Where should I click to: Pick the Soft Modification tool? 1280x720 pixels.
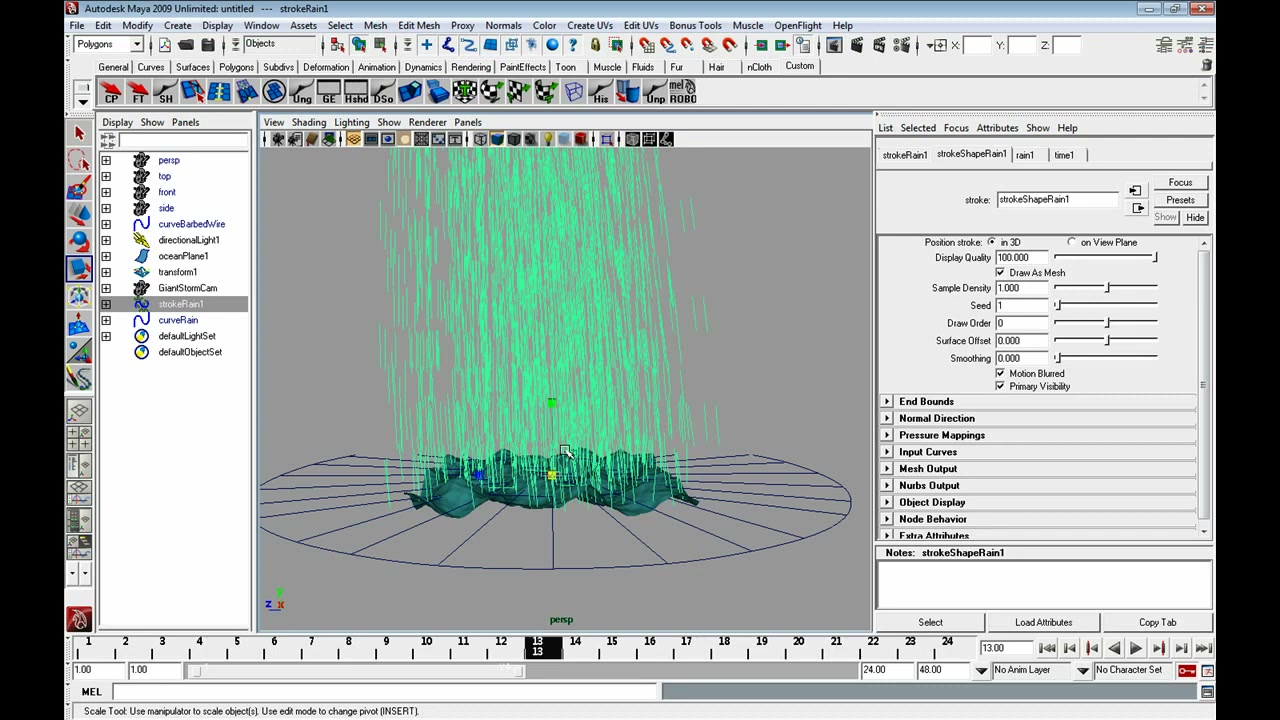click(x=79, y=323)
